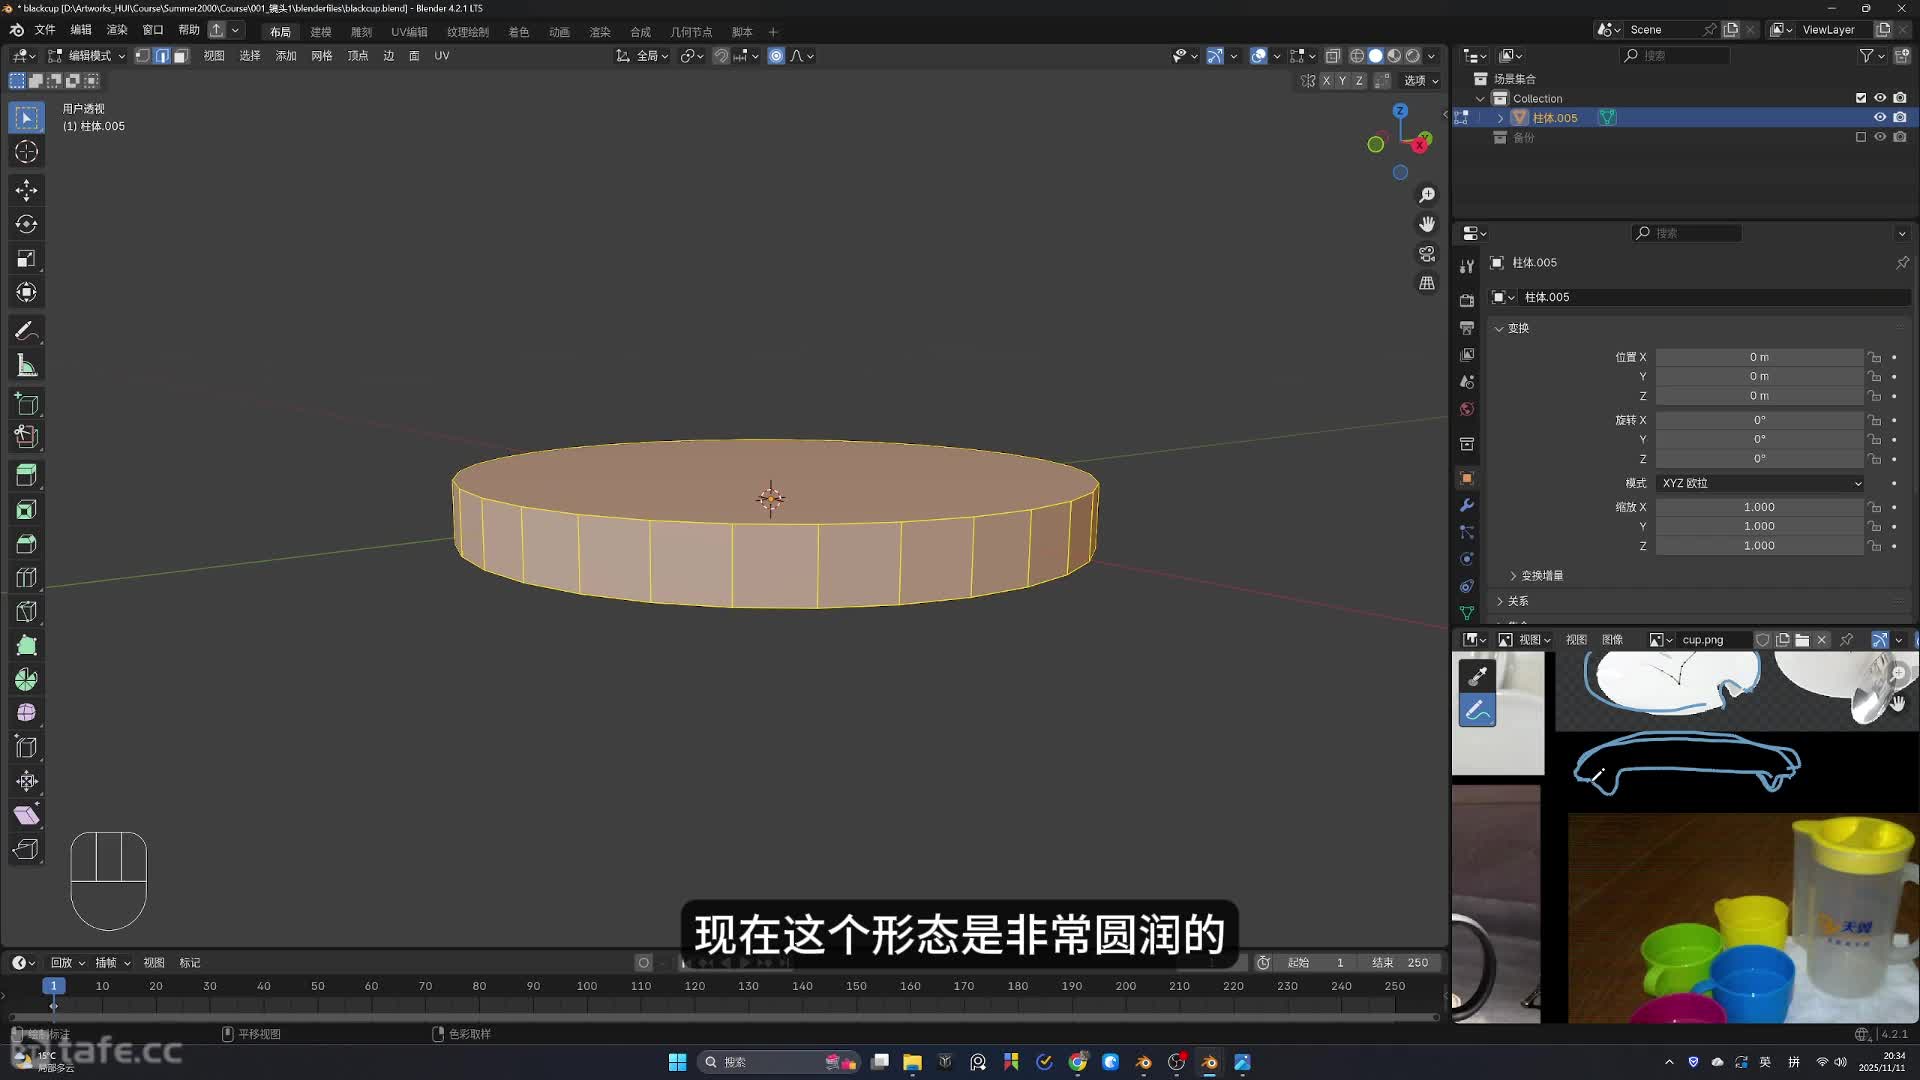This screenshot has width=1920, height=1080.
Task: Open XYZ 欧拉 rotation mode dropdown
Action: tap(1760, 483)
